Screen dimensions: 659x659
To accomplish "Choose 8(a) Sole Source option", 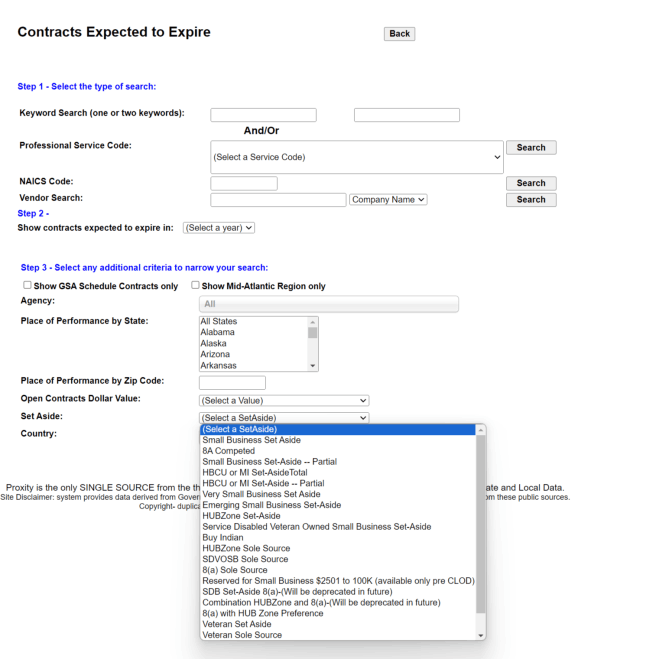I will point(338,570).
